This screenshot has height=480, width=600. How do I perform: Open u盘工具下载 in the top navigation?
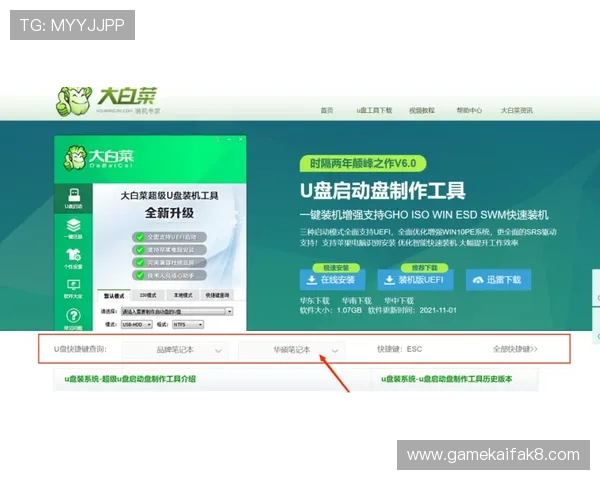click(x=374, y=110)
